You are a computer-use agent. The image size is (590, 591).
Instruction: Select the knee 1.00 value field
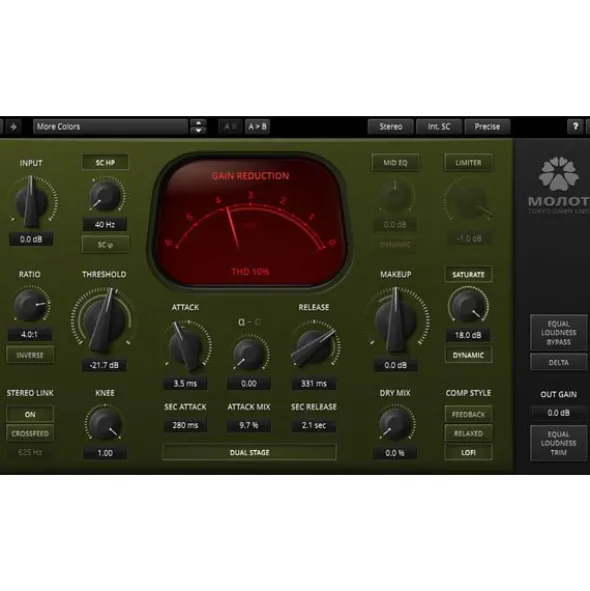(105, 453)
